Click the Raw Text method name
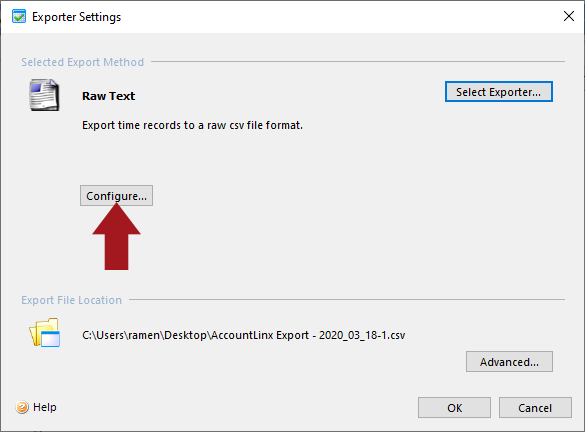The image size is (585, 432). [x=109, y=96]
